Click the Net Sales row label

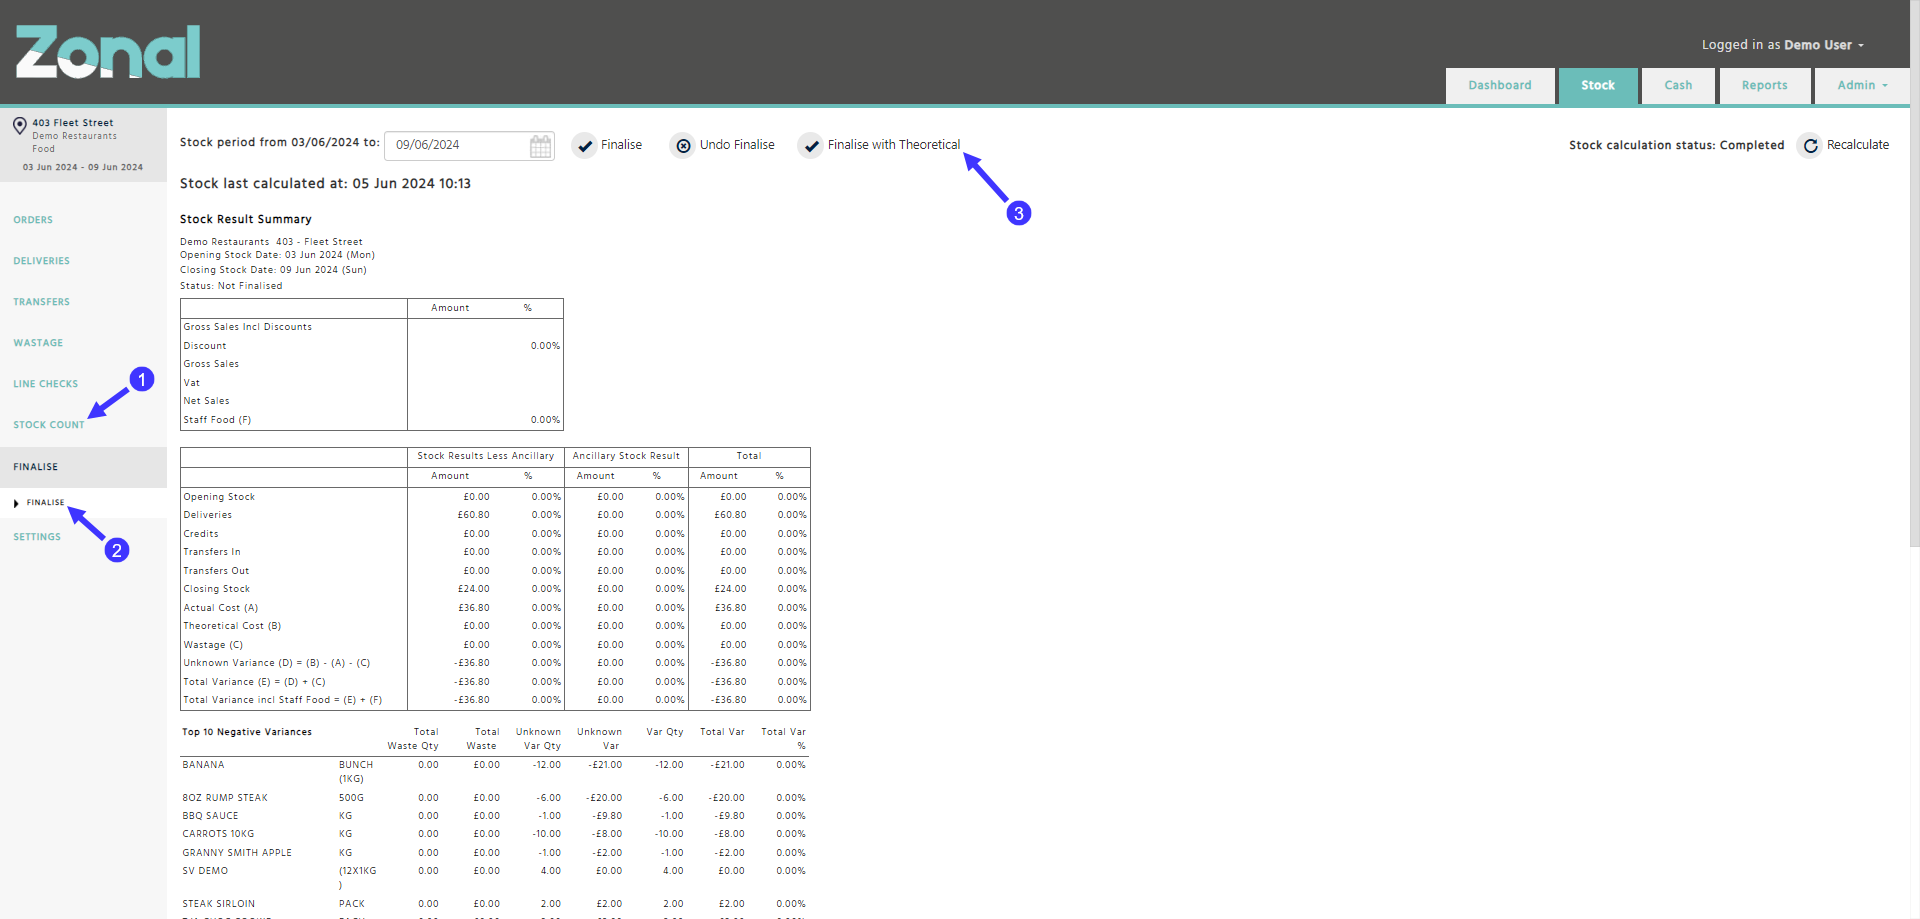click(206, 401)
